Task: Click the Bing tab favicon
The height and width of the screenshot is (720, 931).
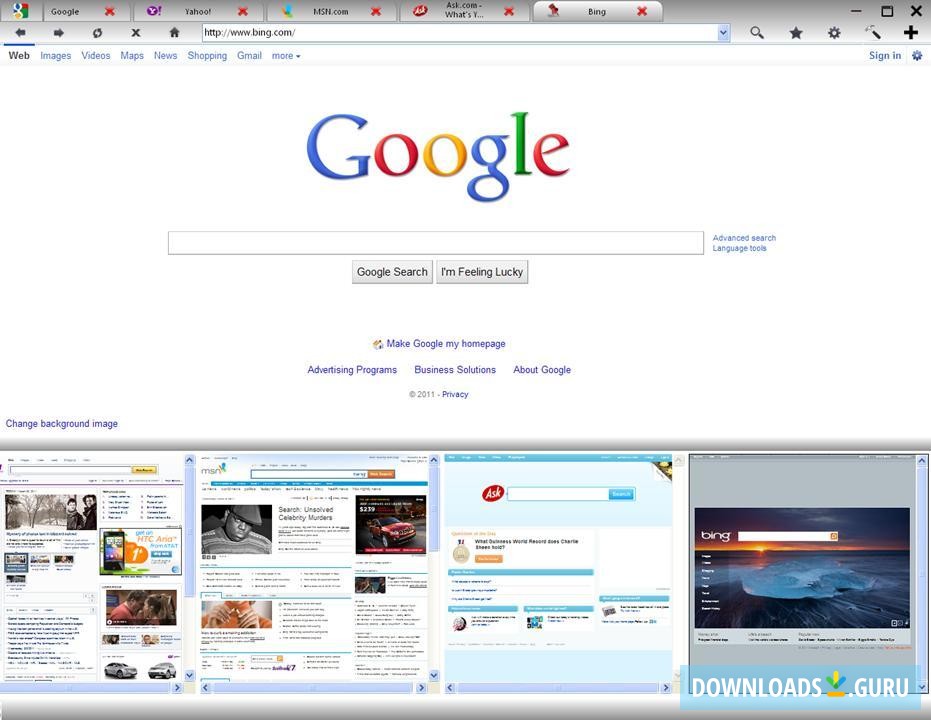Action: (553, 10)
